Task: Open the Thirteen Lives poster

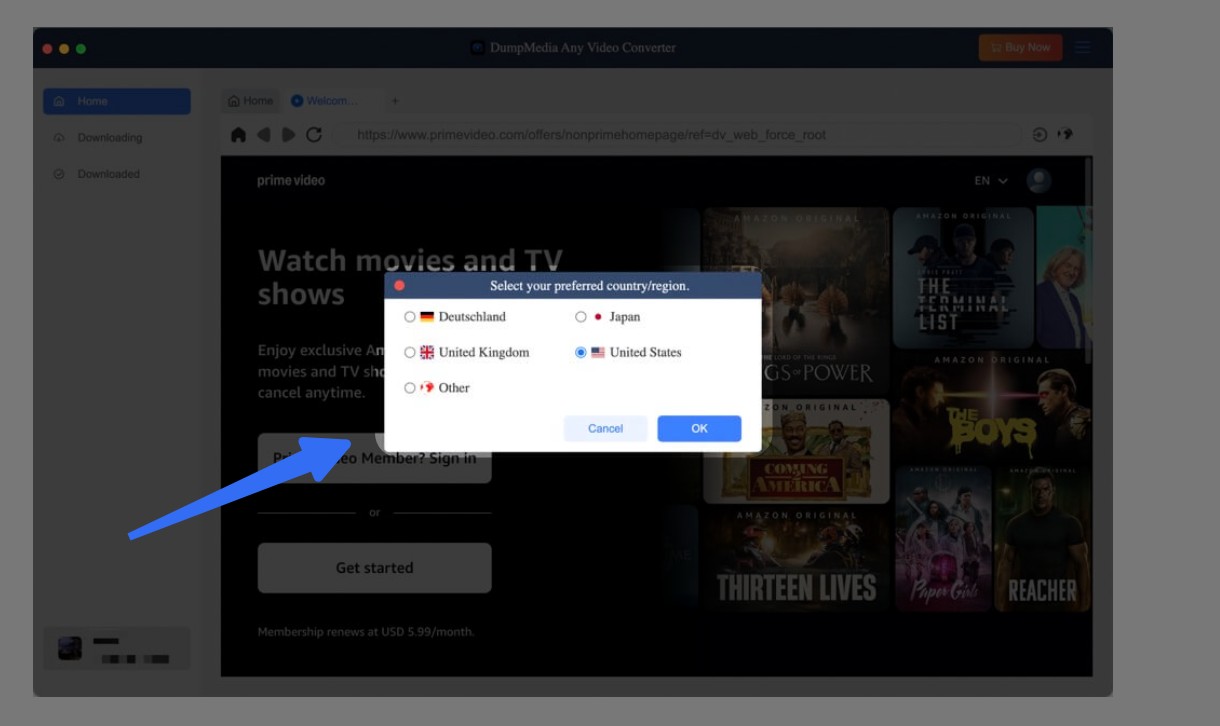Action: [796, 557]
